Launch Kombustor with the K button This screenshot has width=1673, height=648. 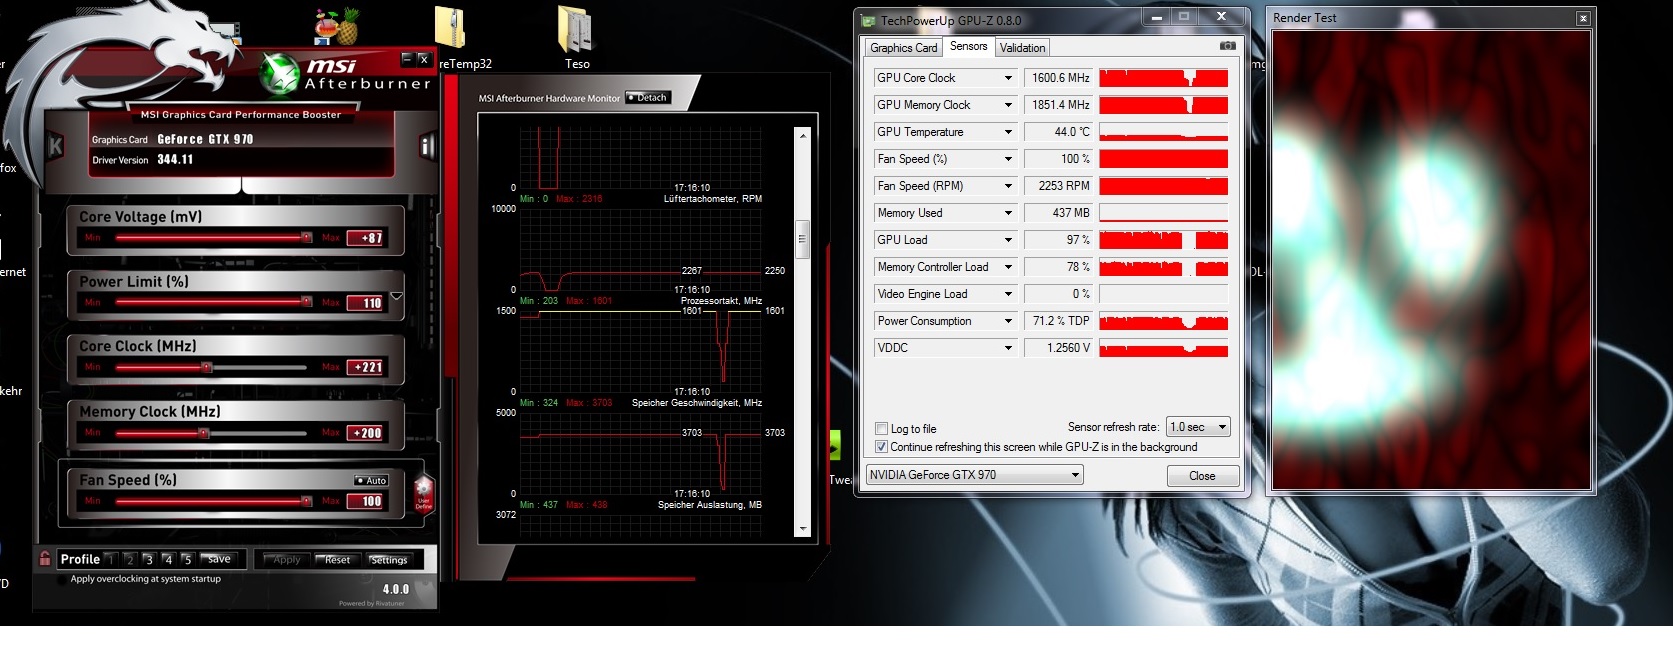pos(56,147)
